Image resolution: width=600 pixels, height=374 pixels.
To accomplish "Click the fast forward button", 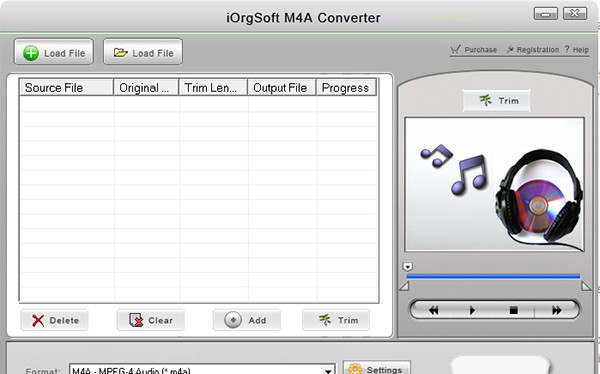I will click(556, 310).
